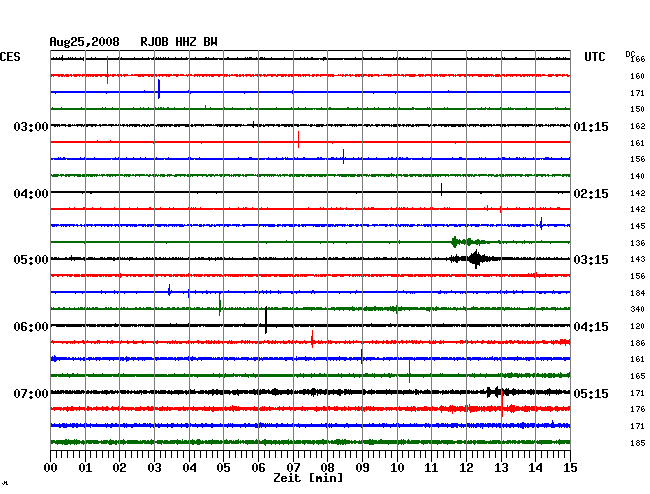The width and height of the screenshot is (650, 494).
Task: Click the 02:15 UTC time label
Action: [x=591, y=194]
